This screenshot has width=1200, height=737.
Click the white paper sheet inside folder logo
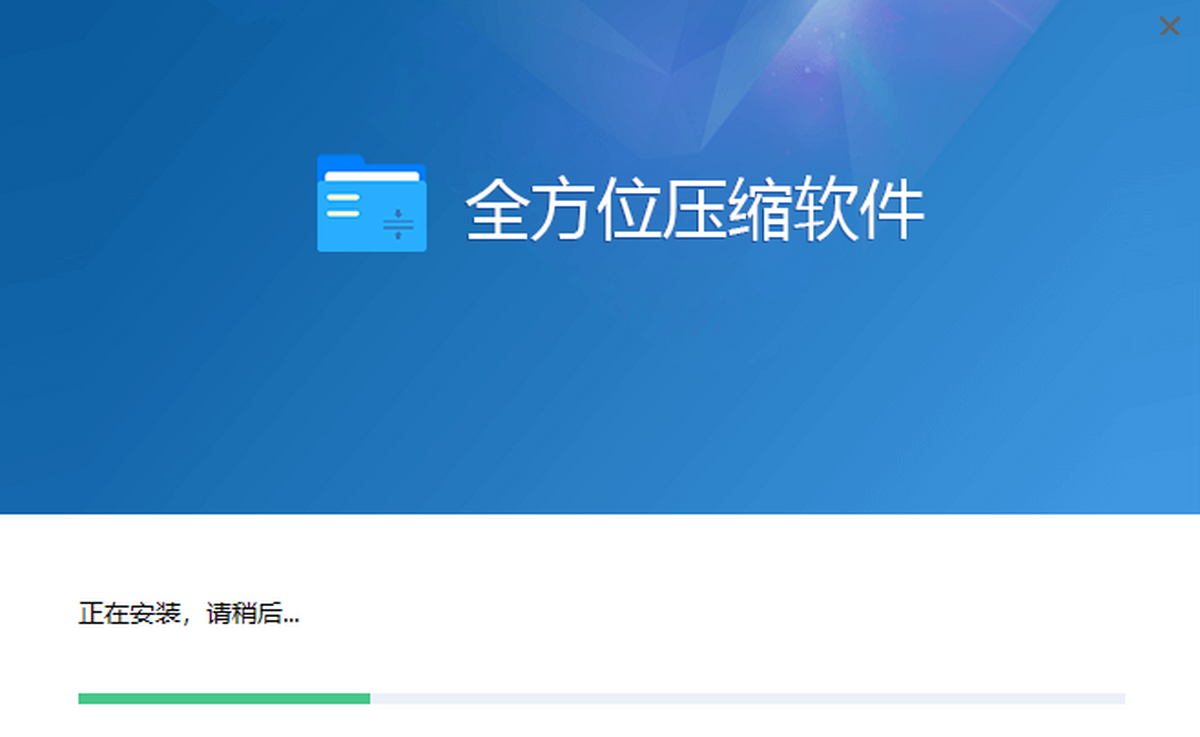point(372,177)
